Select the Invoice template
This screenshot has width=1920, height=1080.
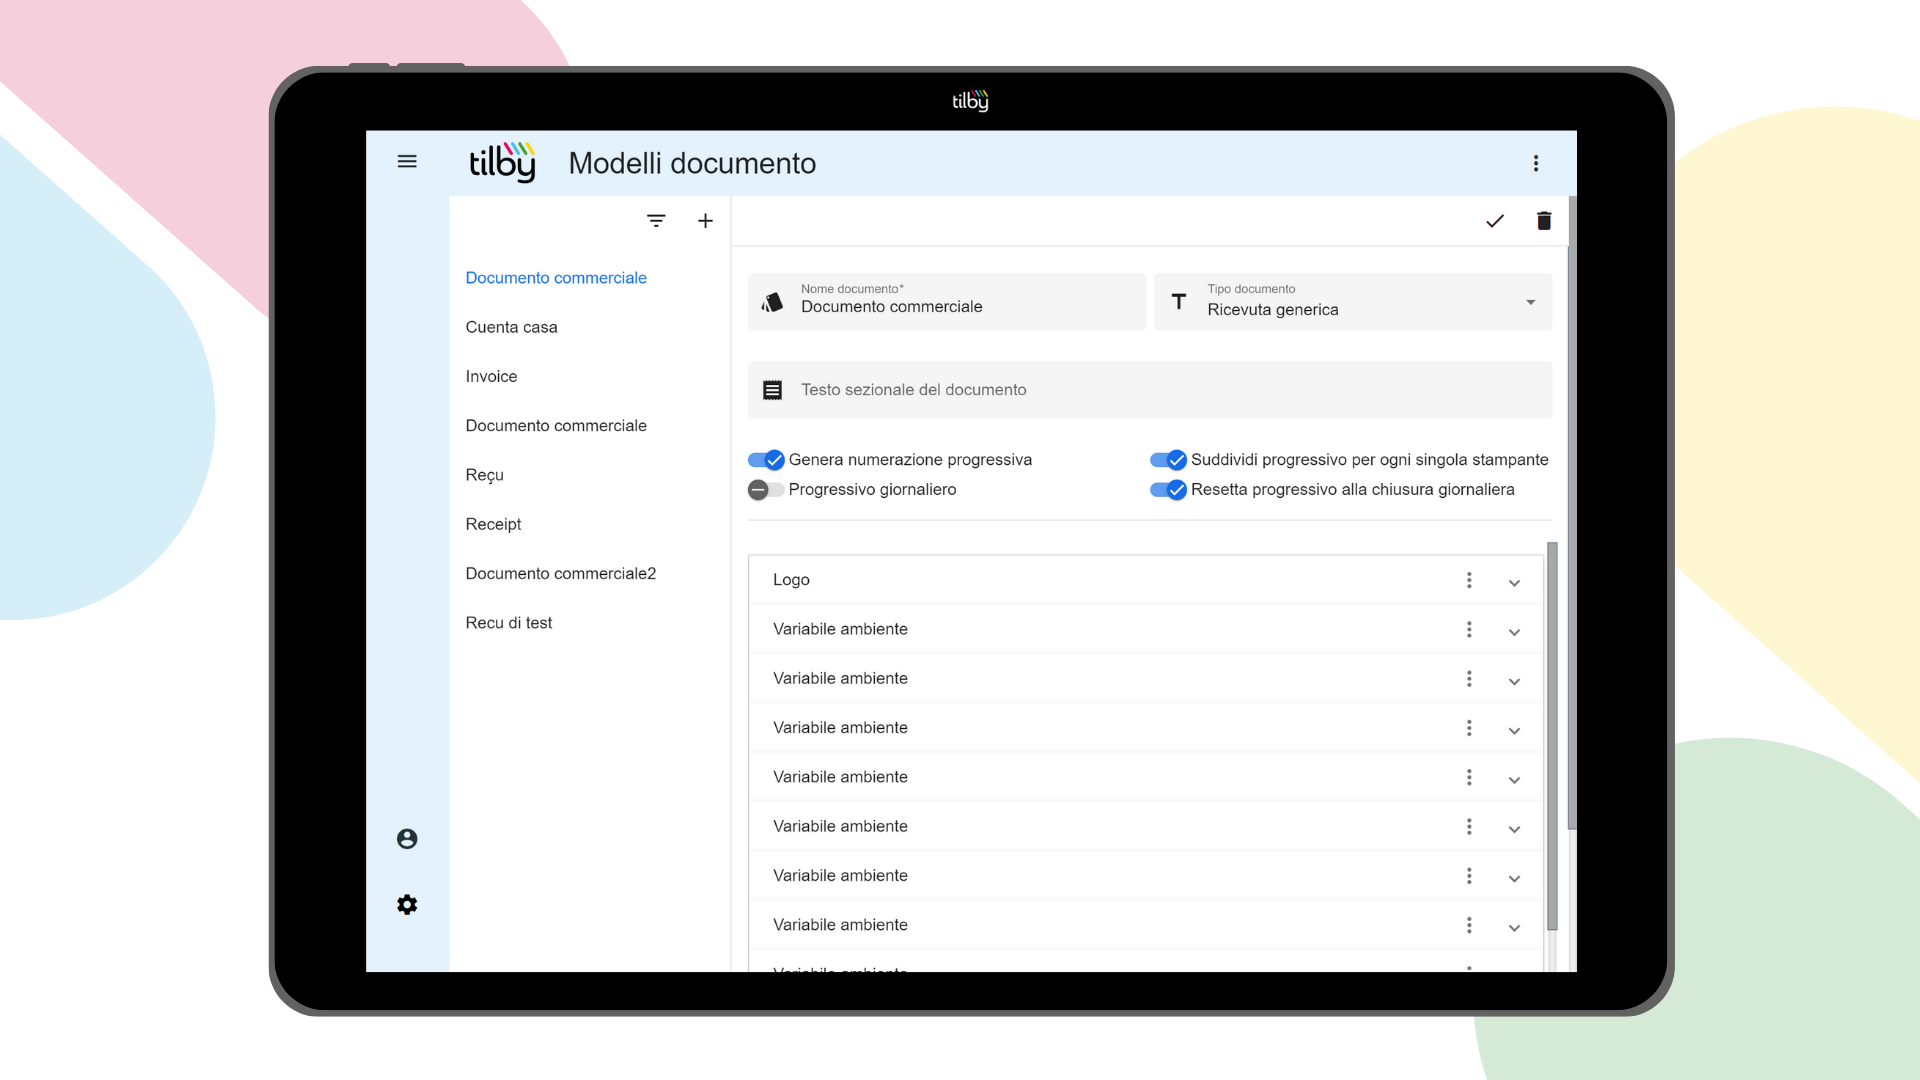[491, 376]
